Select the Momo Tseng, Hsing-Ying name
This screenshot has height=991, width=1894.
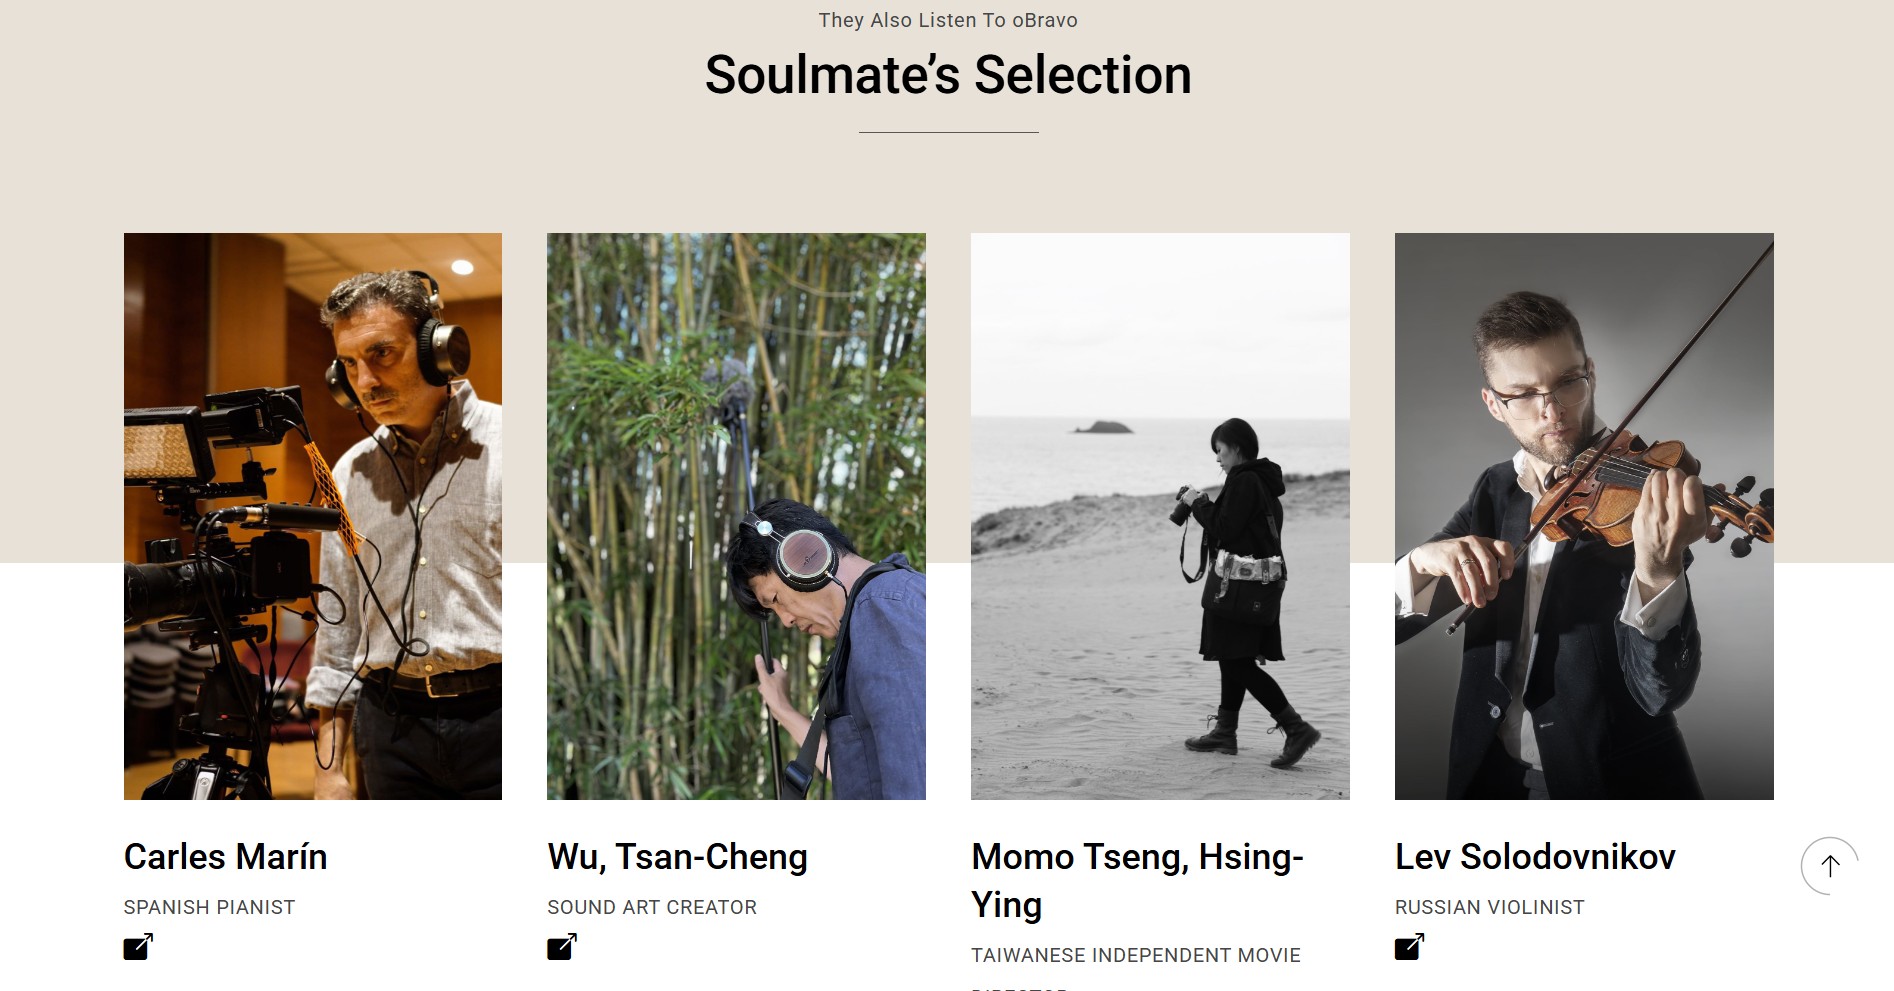point(1137,880)
